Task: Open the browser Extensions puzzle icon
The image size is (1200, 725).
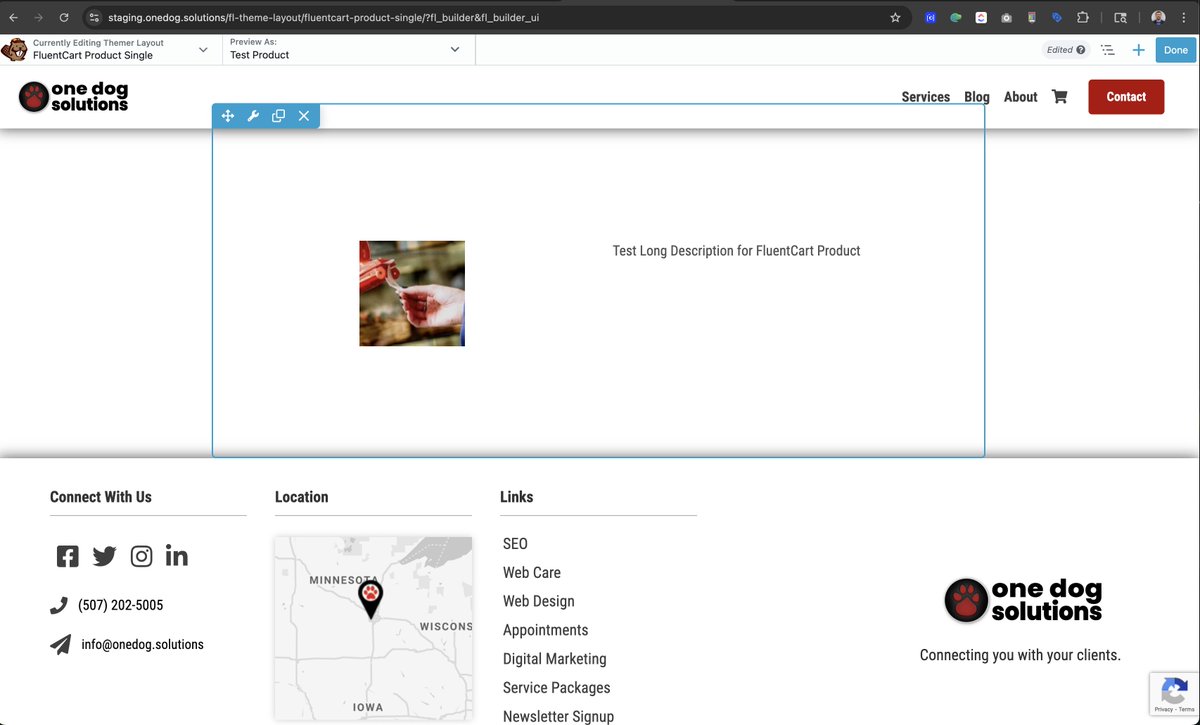Action: (1083, 18)
